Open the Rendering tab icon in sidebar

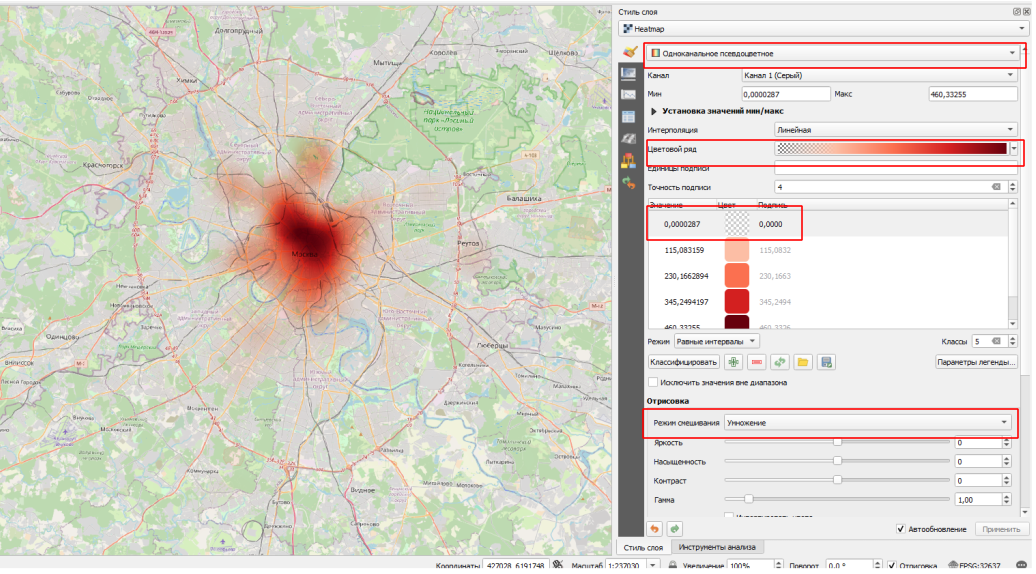click(628, 139)
